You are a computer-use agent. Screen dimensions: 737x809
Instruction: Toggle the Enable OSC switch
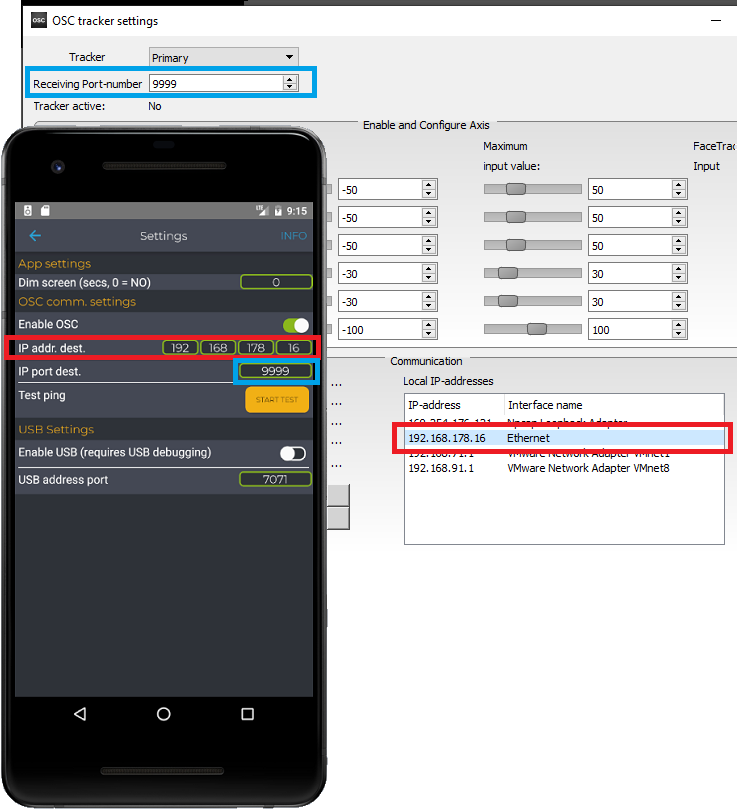pyautogui.click(x=295, y=325)
